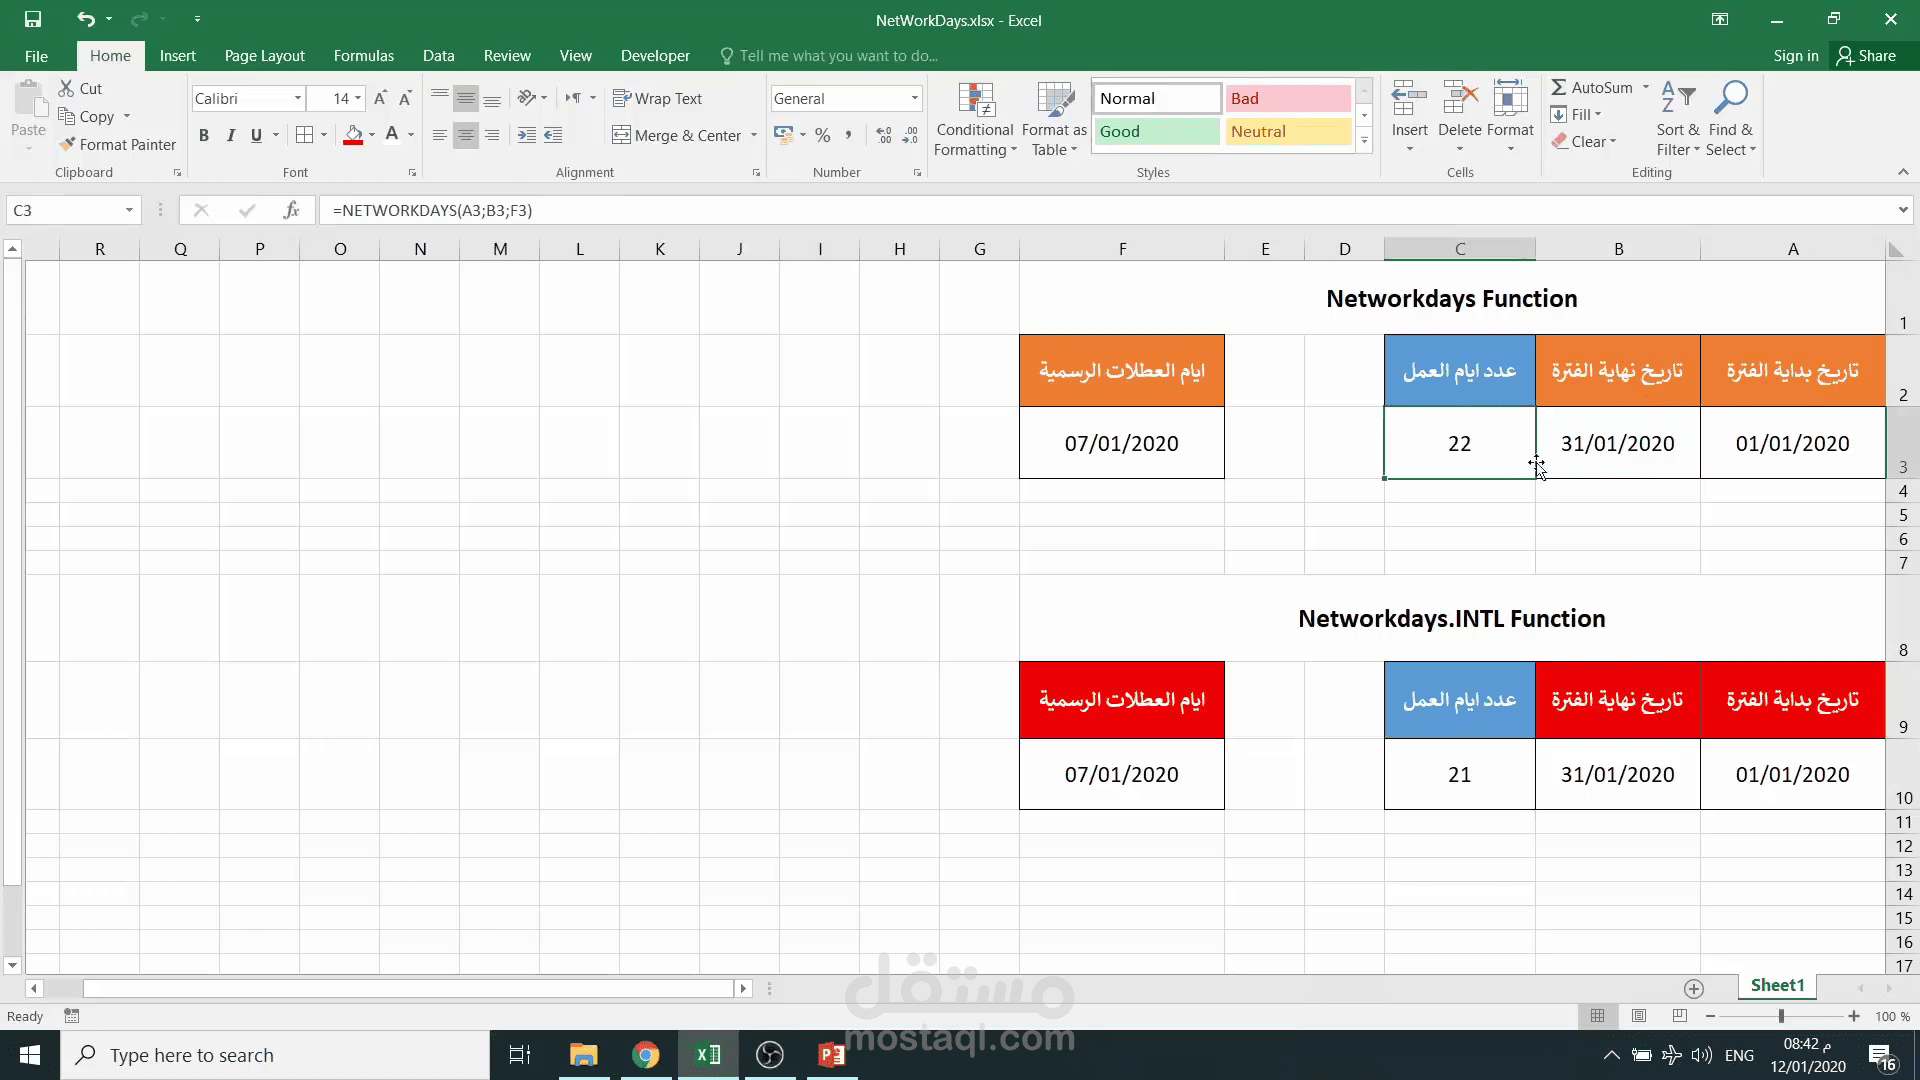Apply the Good cell style
This screenshot has width=1920, height=1080.
coord(1156,131)
